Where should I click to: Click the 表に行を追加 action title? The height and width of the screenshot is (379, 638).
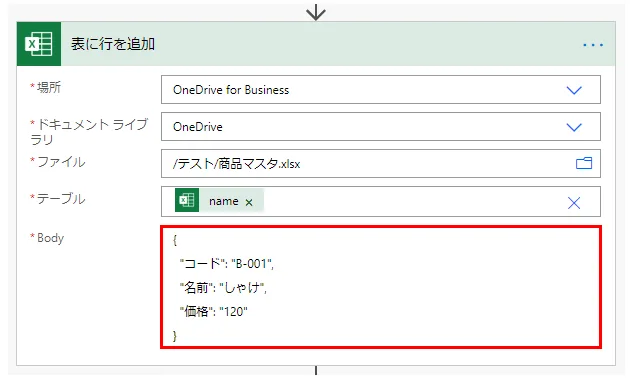[x=113, y=44]
